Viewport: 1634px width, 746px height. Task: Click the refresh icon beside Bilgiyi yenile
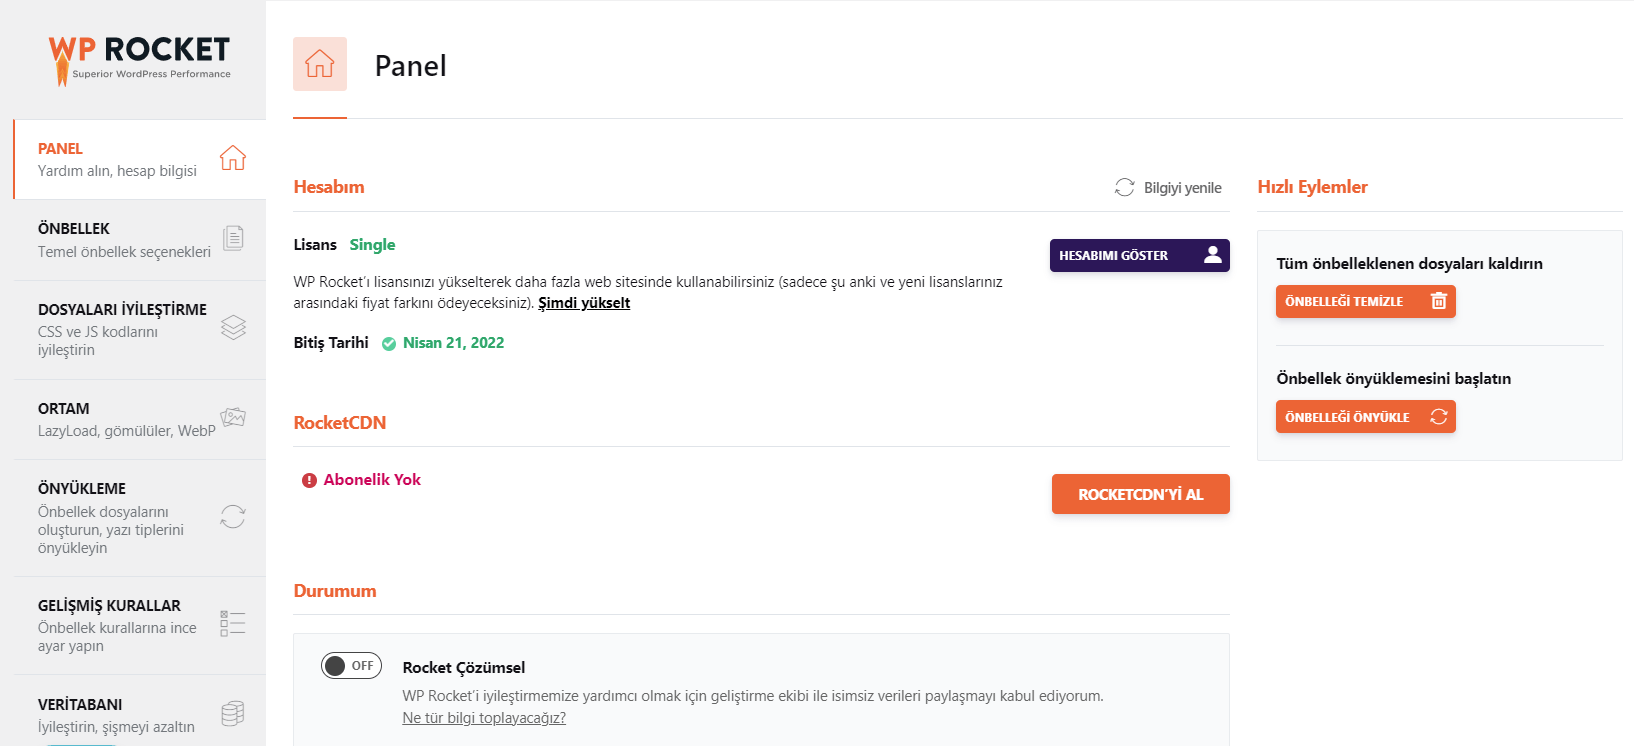(x=1125, y=188)
